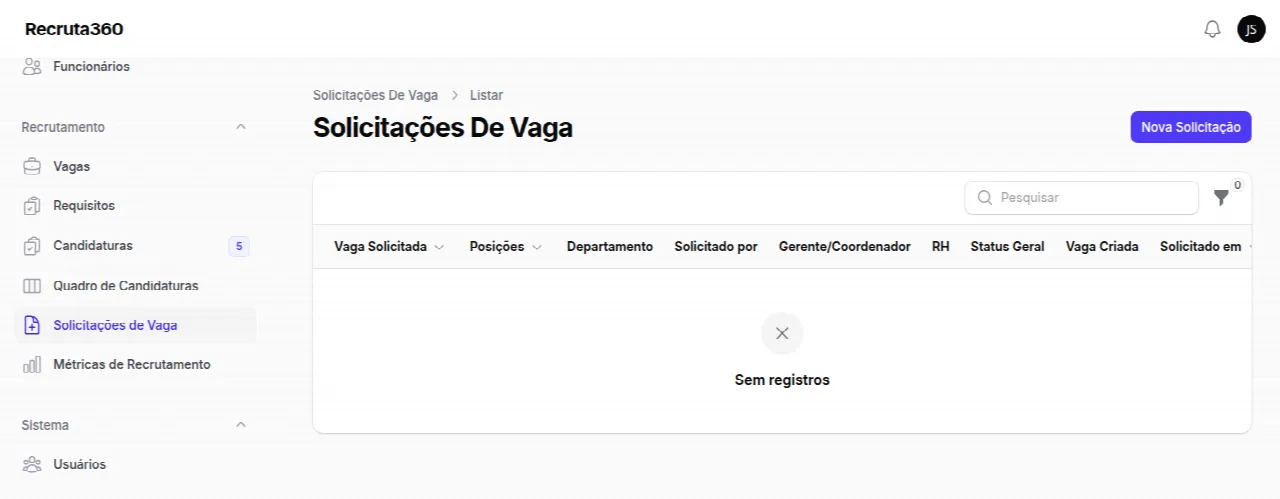
Task: Sort by Posições column chevron
Action: 537,247
